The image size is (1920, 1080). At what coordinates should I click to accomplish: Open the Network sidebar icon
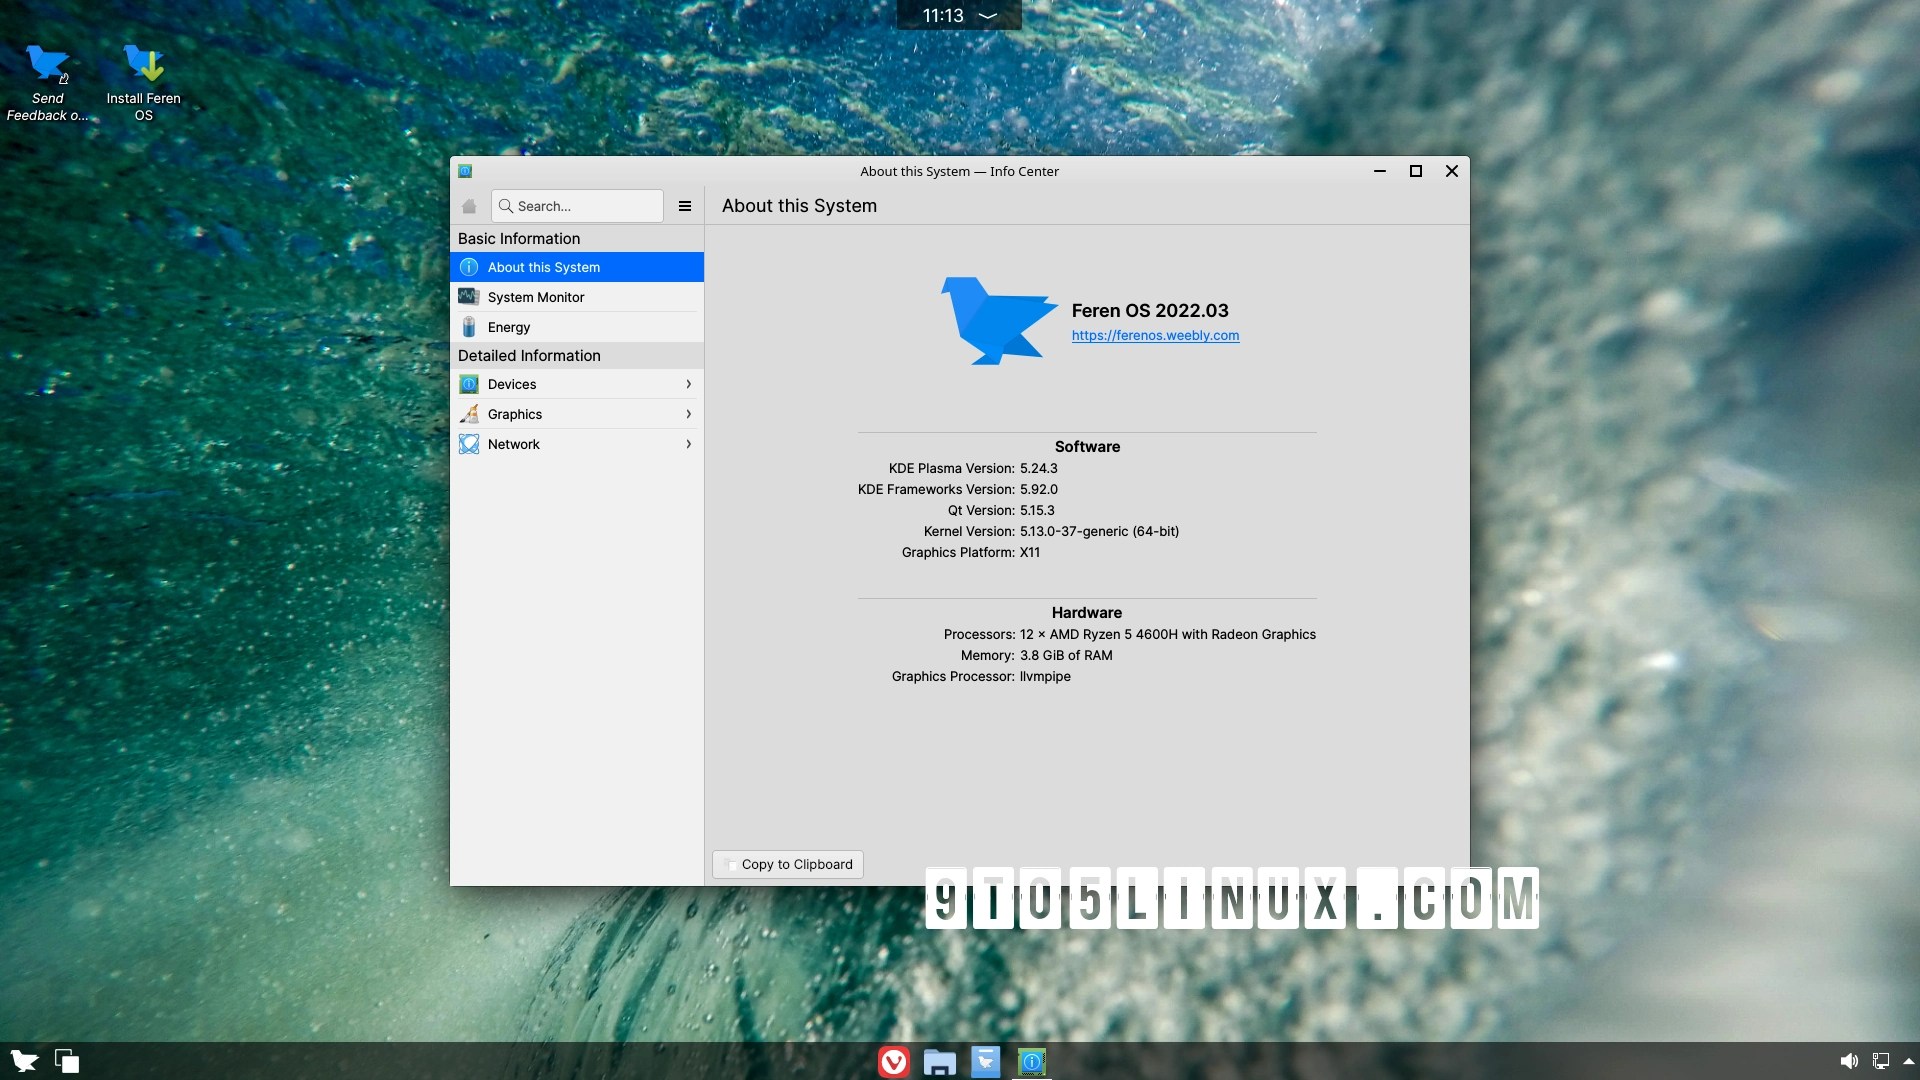[469, 444]
